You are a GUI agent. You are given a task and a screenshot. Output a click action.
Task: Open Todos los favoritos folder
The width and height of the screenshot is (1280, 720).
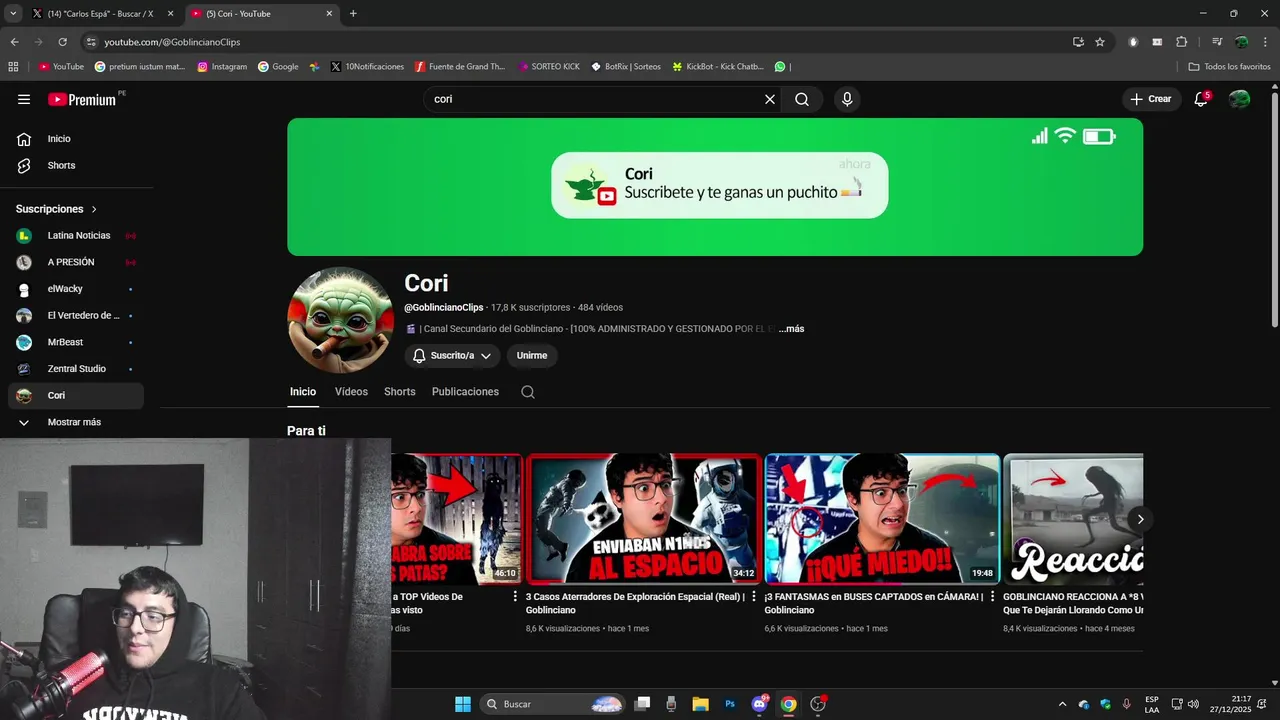pyautogui.click(x=1229, y=67)
